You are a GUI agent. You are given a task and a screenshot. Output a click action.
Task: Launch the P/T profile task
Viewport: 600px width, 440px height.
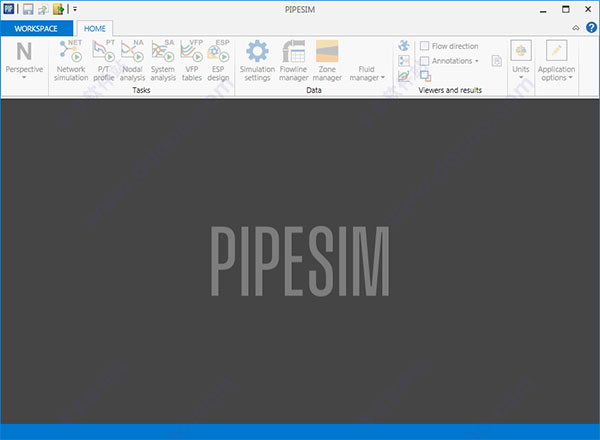coord(104,61)
